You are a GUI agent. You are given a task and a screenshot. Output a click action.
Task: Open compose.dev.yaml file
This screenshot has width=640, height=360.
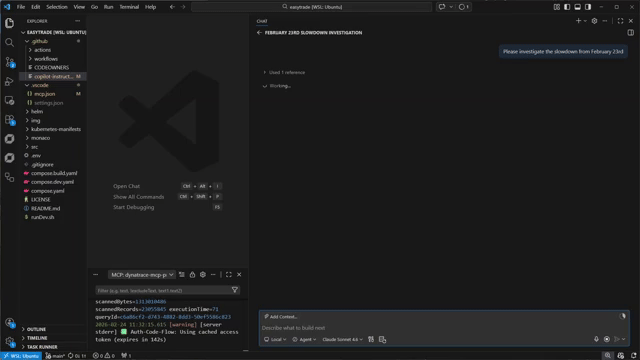[52, 182]
